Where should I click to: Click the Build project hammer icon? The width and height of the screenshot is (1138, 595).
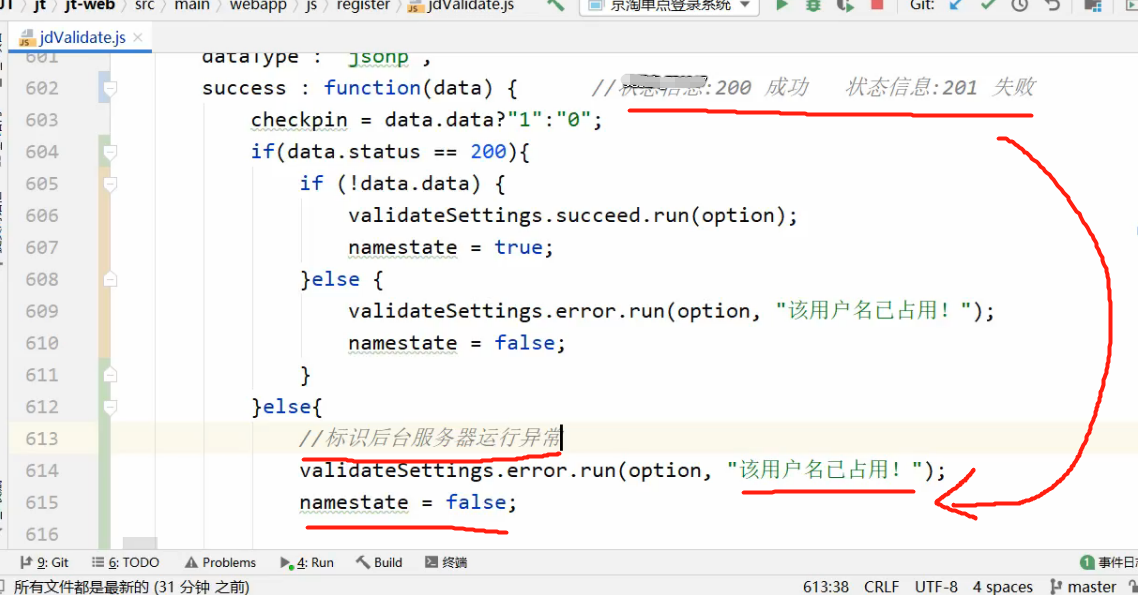555,5
